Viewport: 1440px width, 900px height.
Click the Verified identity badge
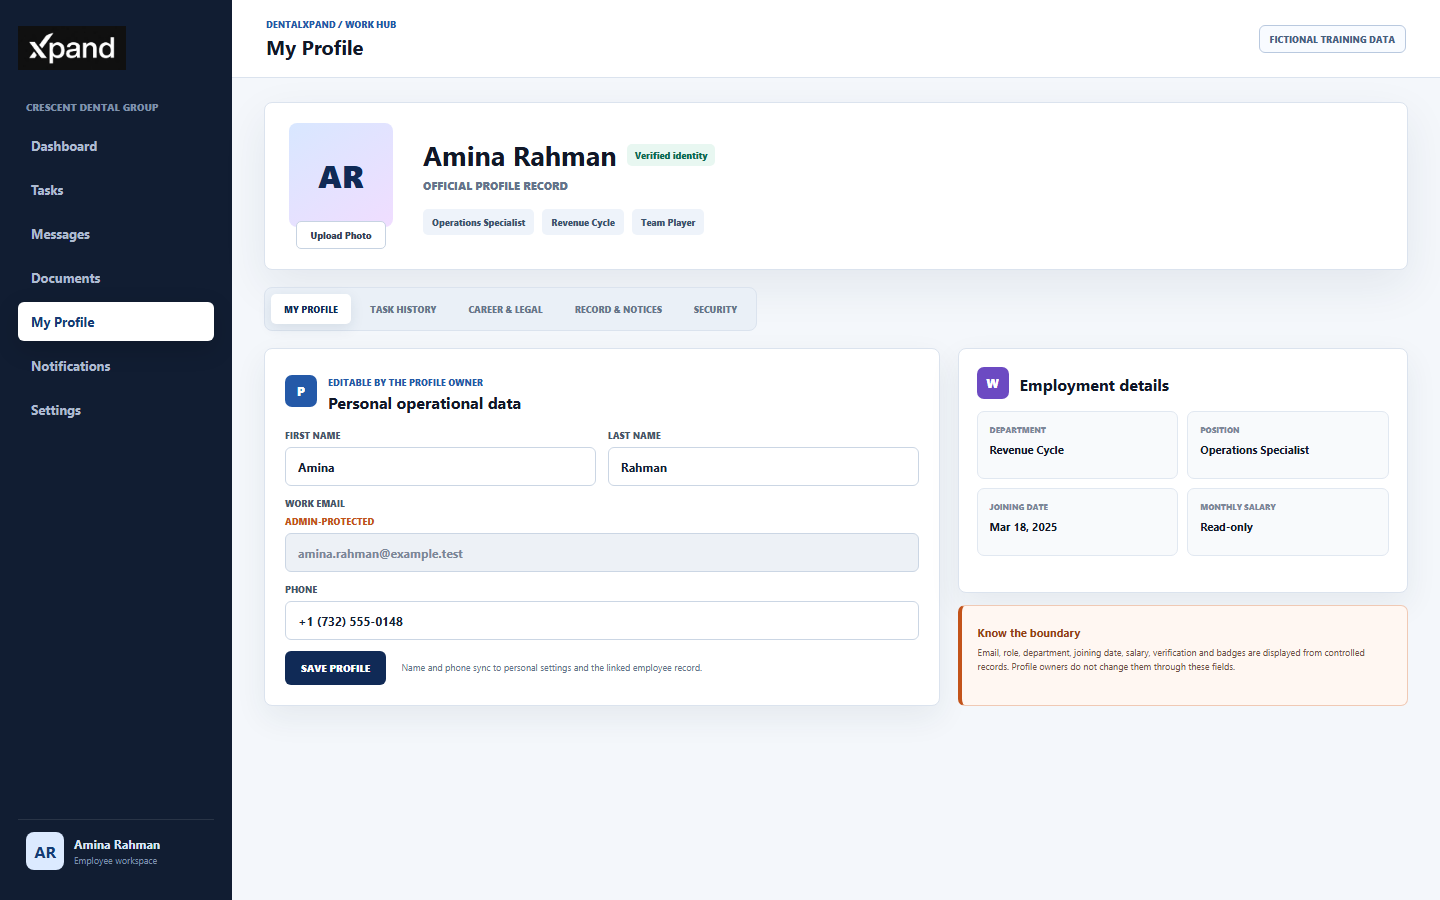671,155
